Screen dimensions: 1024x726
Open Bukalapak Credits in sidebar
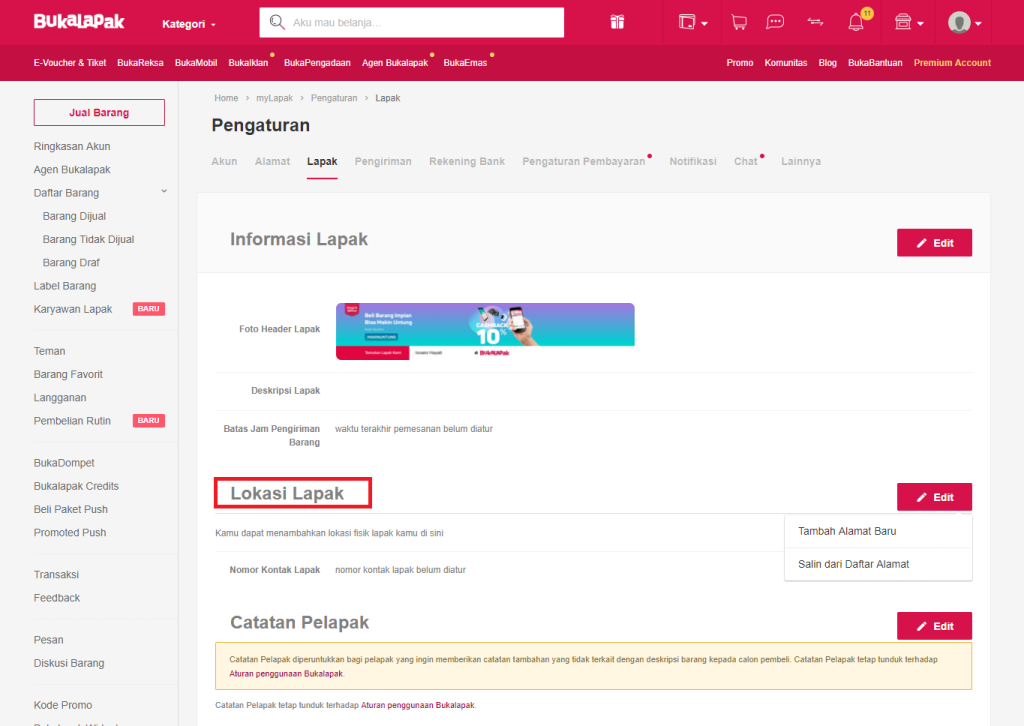click(x=76, y=486)
